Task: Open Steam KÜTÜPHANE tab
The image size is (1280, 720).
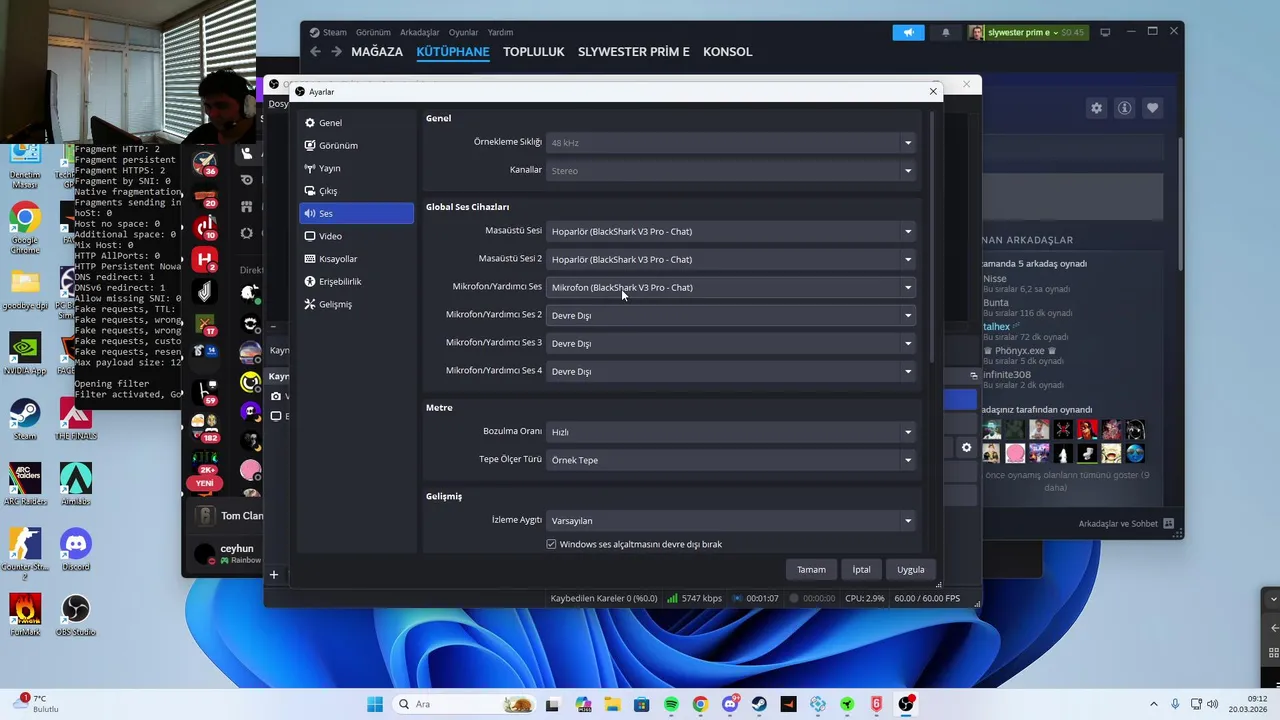Action: [453, 52]
